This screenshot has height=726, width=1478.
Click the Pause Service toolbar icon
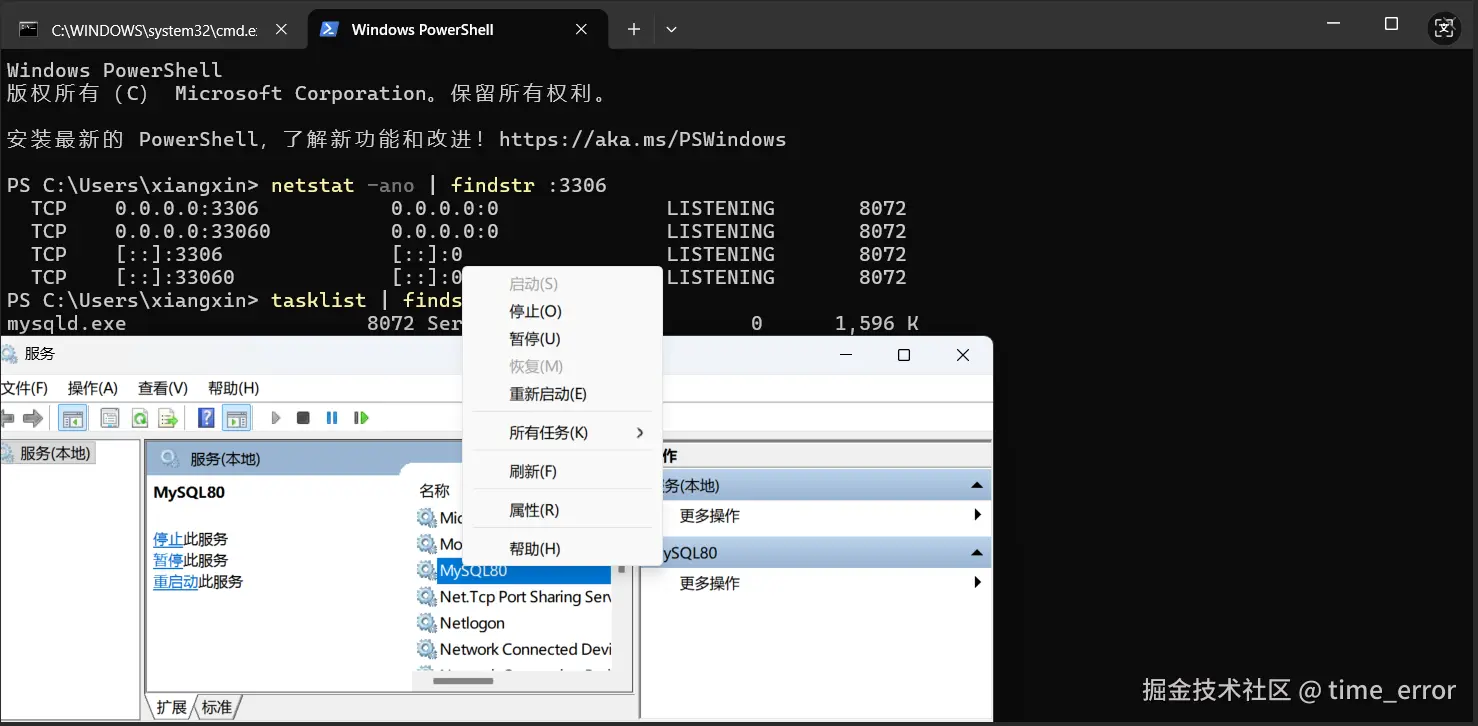[332, 418]
